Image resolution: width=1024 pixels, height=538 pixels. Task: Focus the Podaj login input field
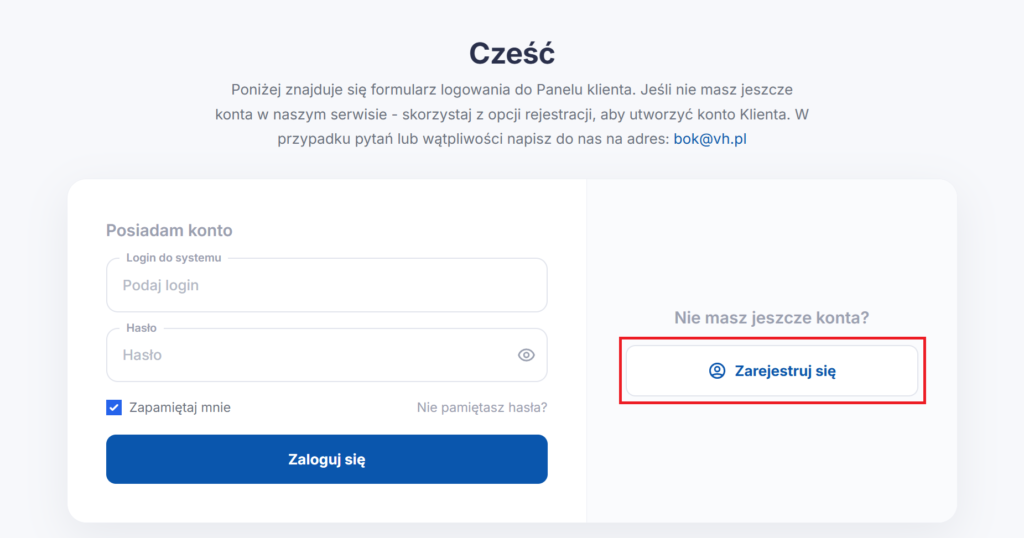tap(327, 285)
